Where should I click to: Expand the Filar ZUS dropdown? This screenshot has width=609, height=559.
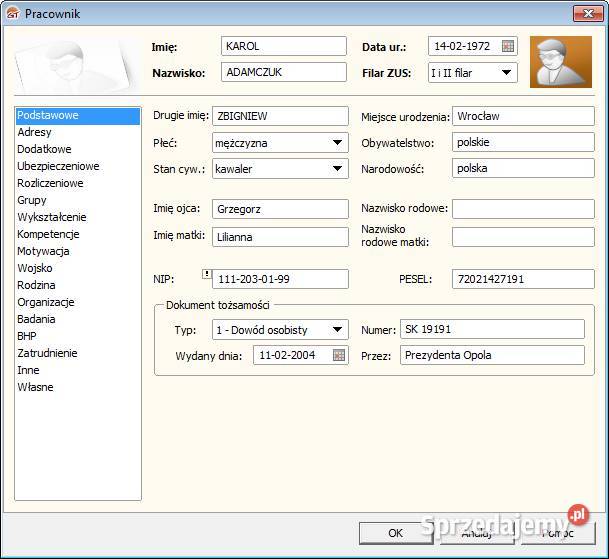pos(506,73)
